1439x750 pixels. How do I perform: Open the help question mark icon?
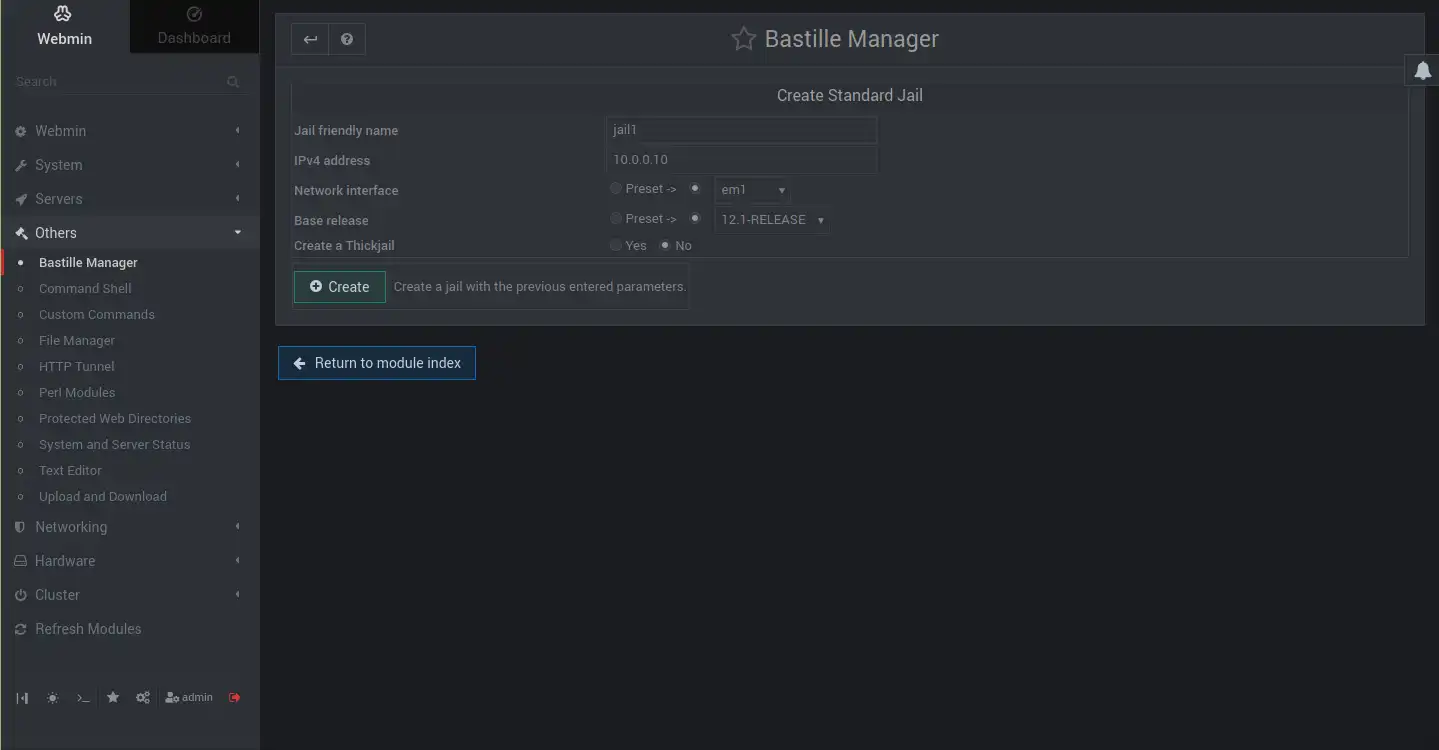pos(347,39)
